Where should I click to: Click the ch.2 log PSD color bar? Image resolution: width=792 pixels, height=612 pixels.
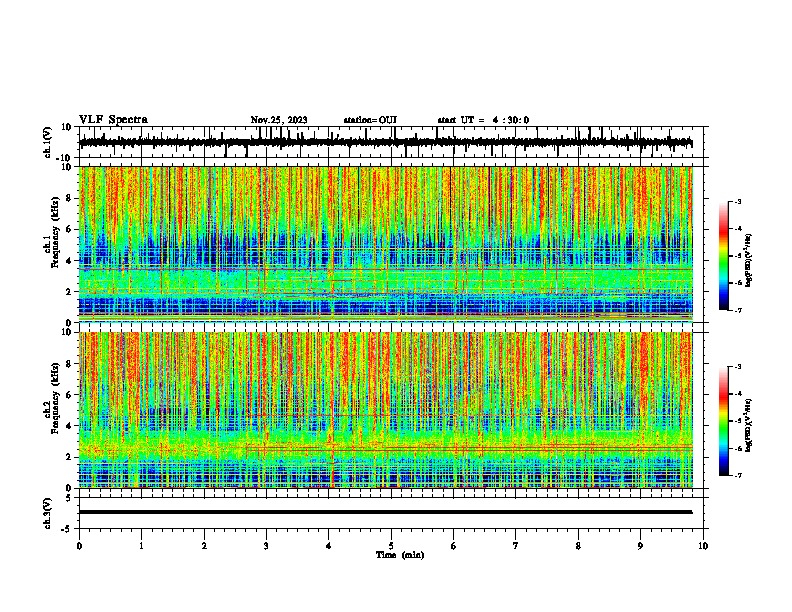click(723, 421)
